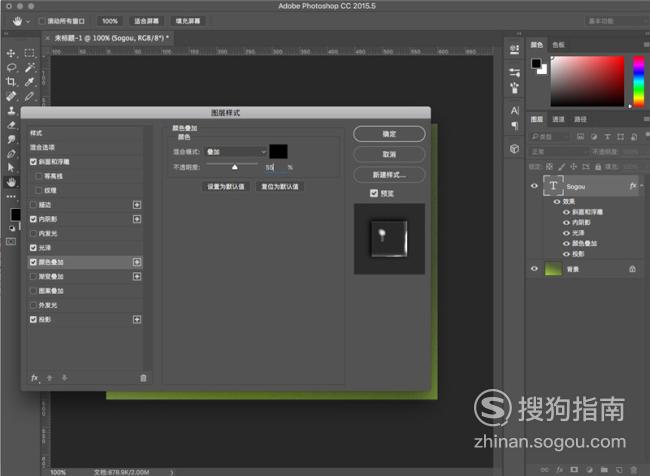The height and width of the screenshot is (476, 650).
Task: Open the 混合模式 blend mode dropdown
Action: pyautogui.click(x=236, y=152)
